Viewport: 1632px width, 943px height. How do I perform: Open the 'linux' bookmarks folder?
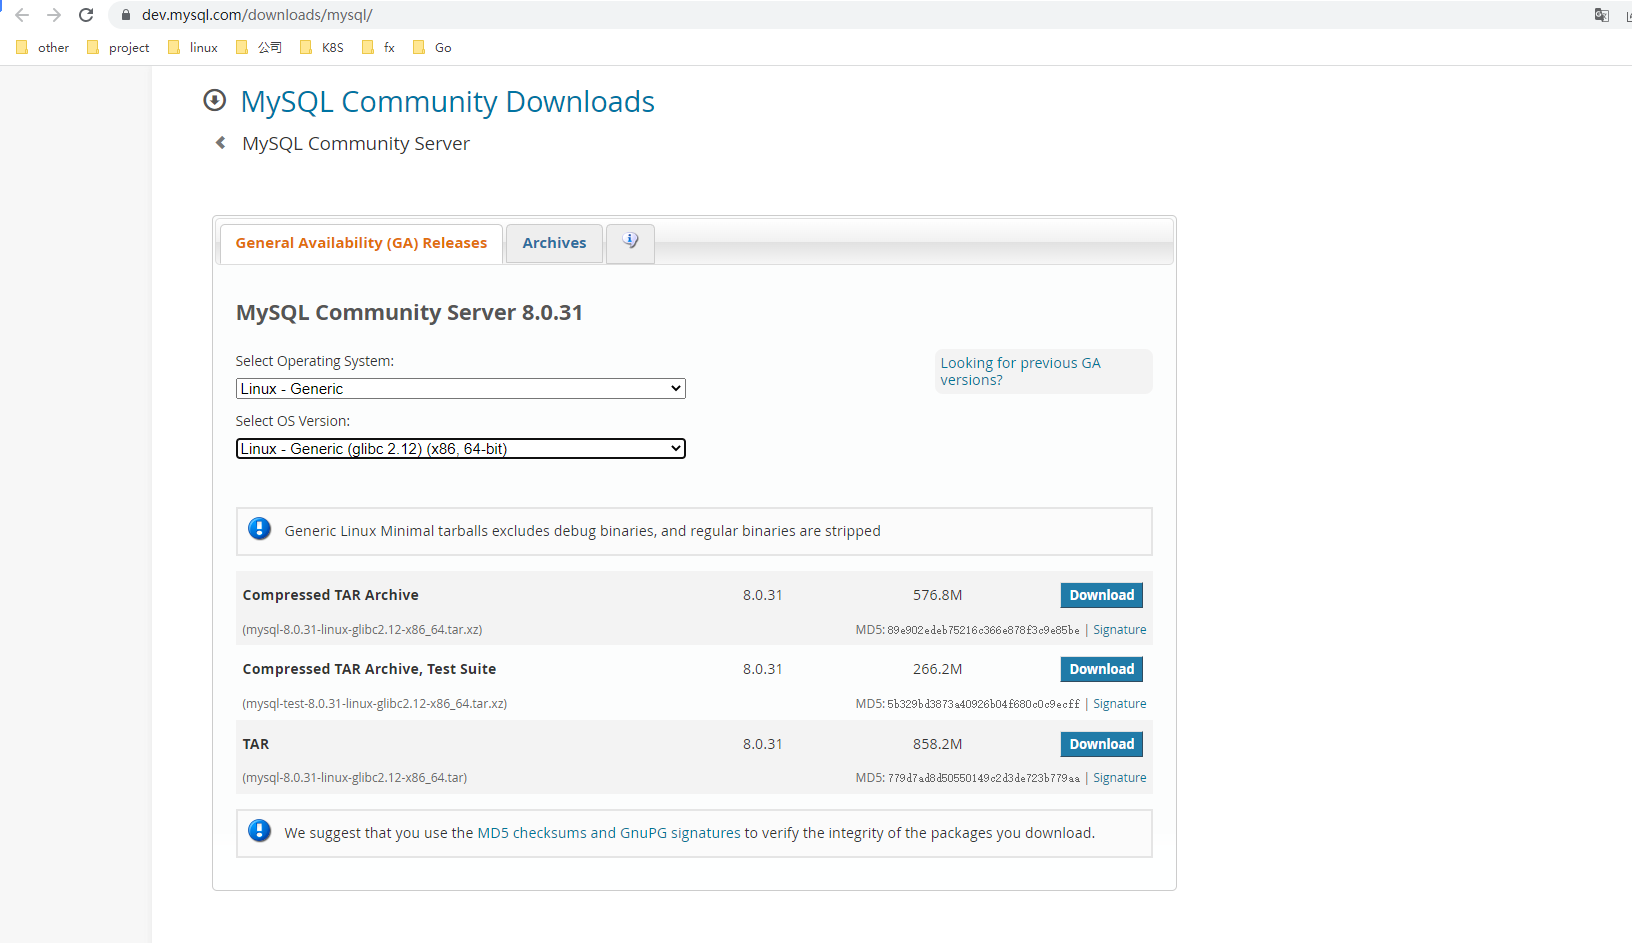coord(193,47)
